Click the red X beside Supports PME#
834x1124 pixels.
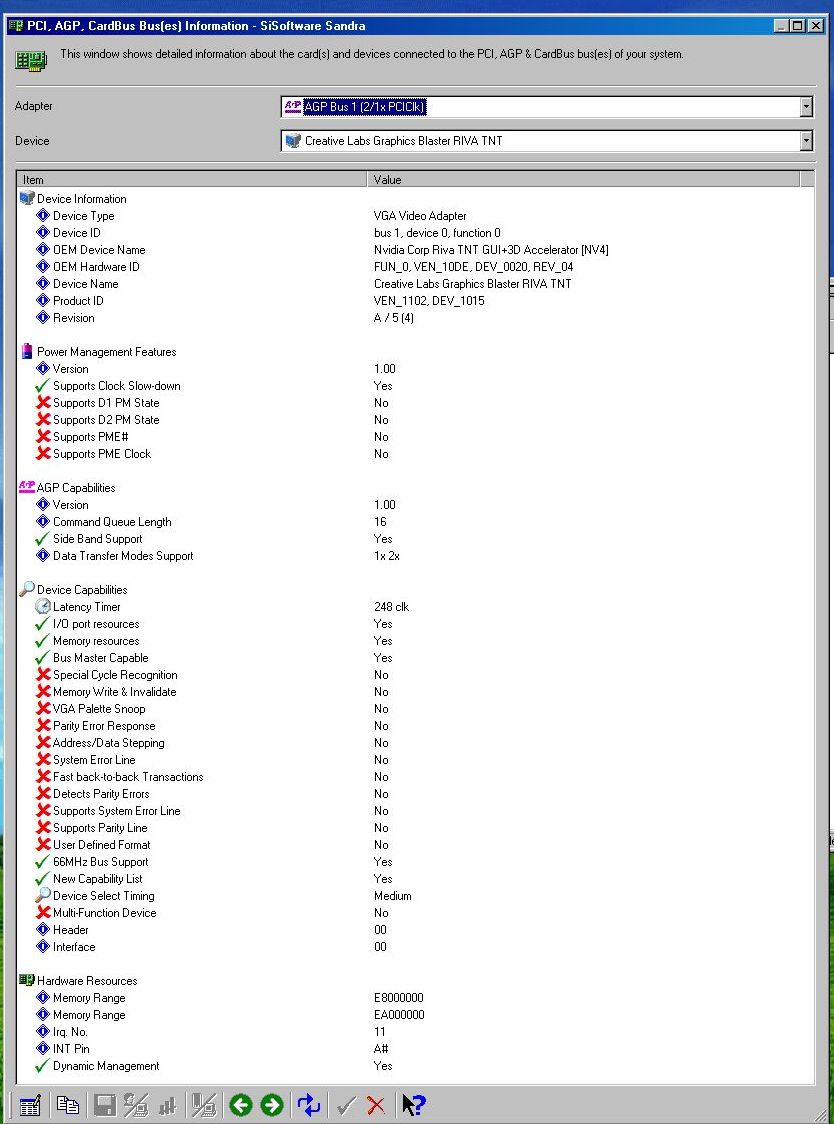(43, 437)
